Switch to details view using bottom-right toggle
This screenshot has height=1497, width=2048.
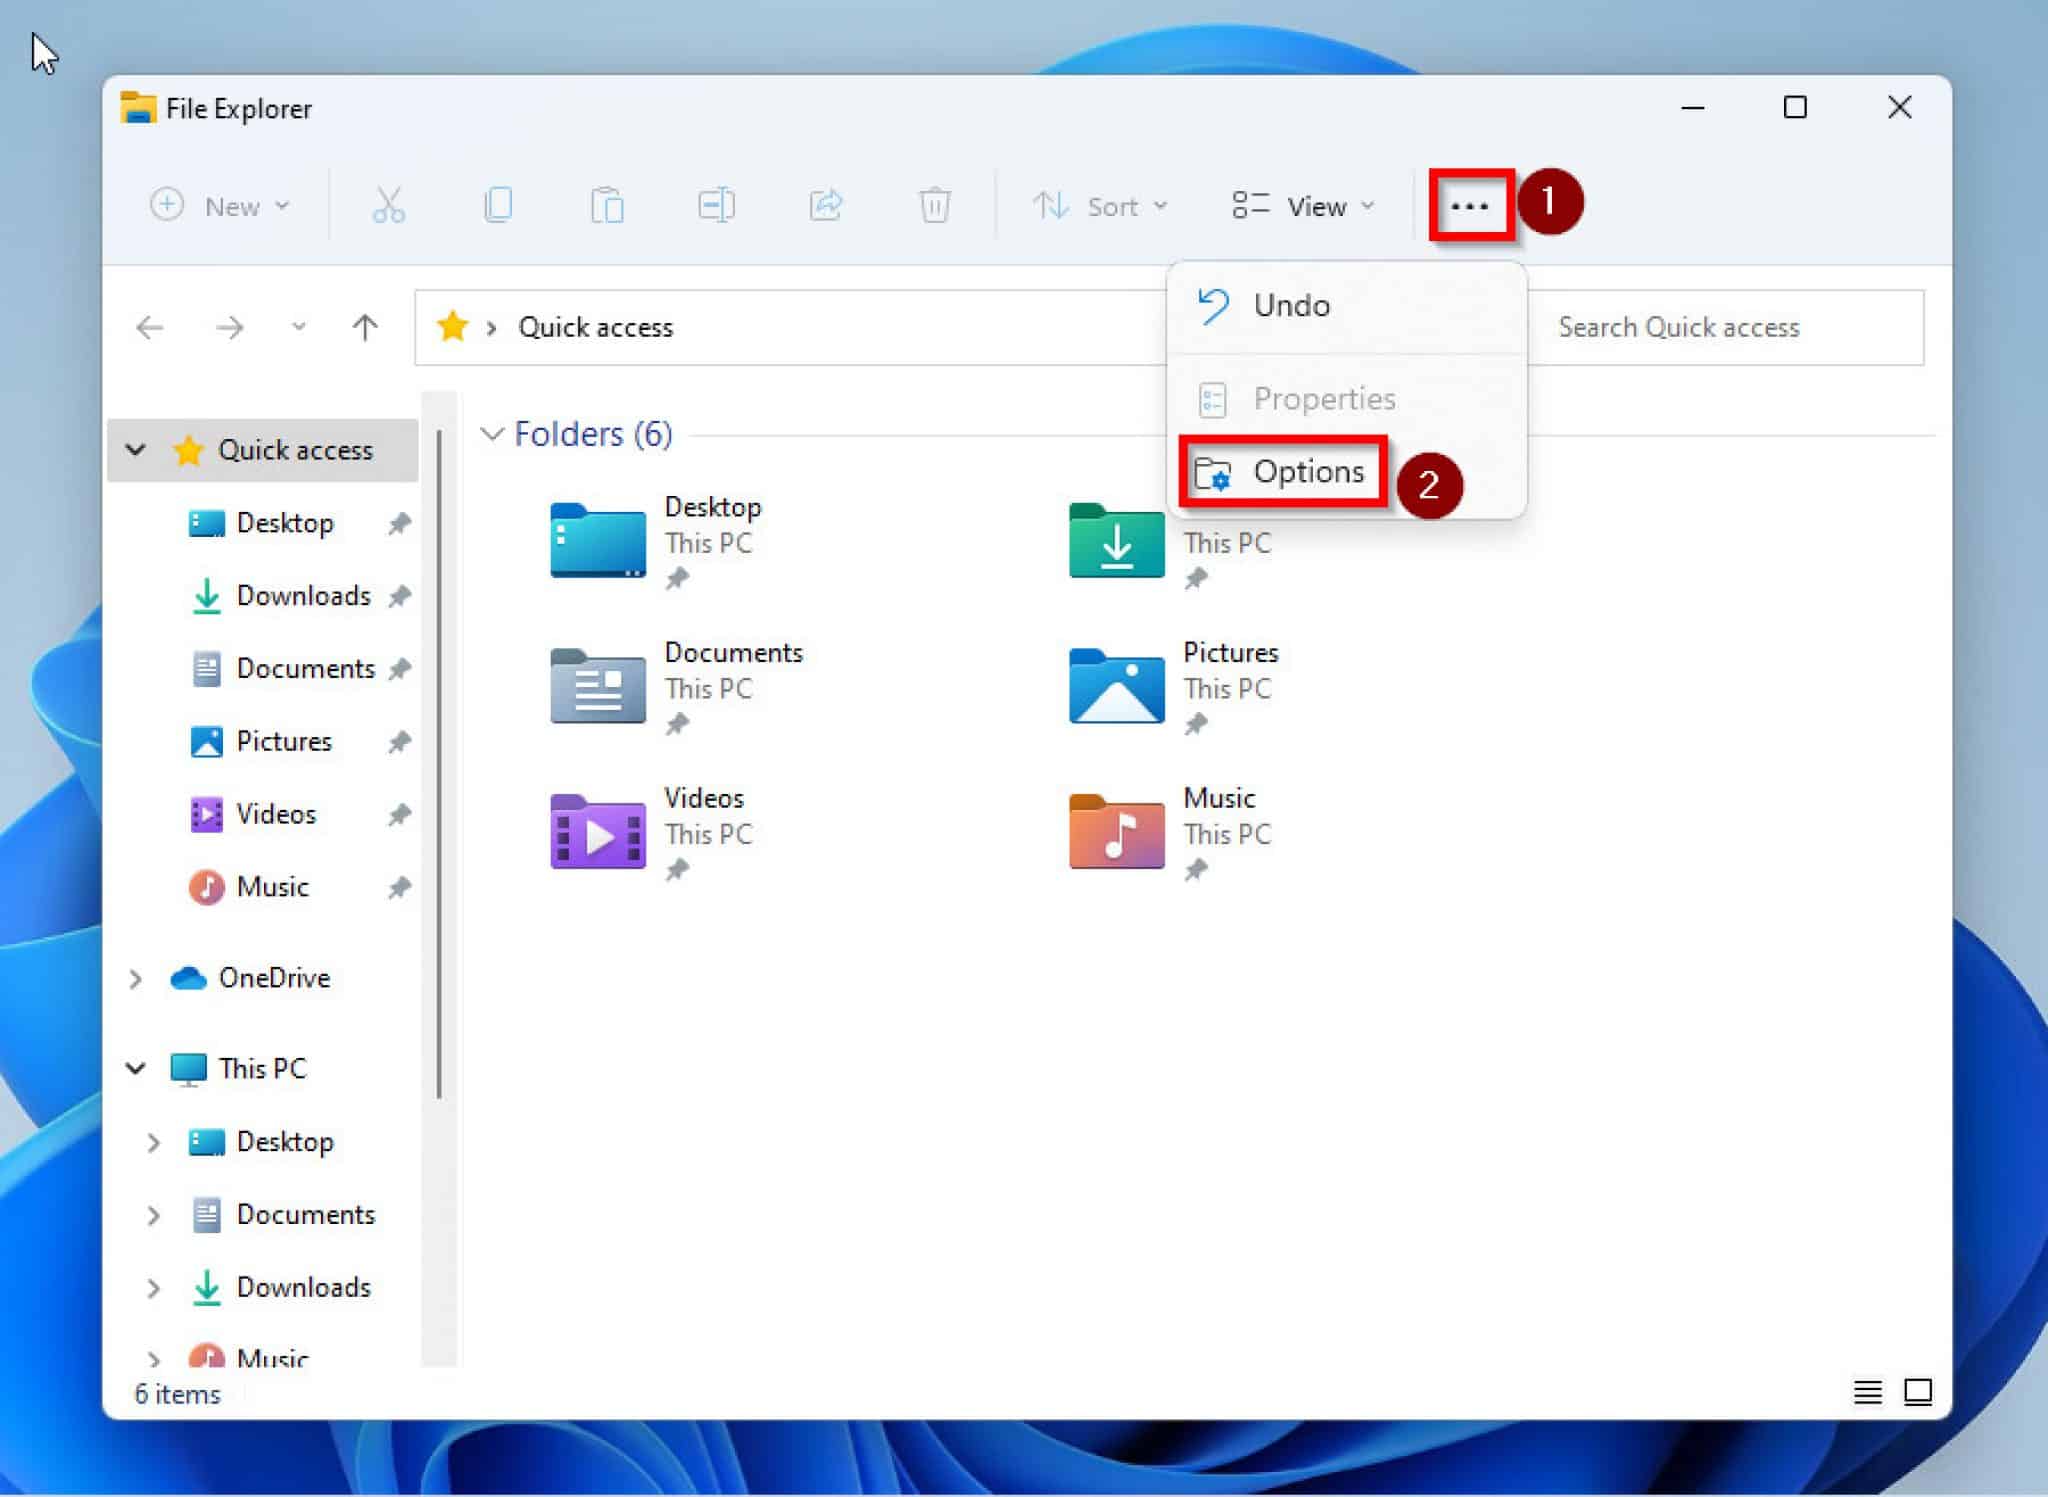[x=1869, y=1392]
